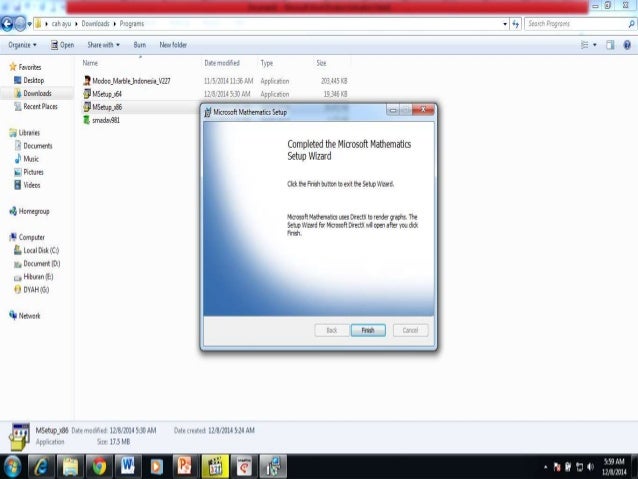Open Microsoft Word from the taskbar
The image size is (638, 479).
coord(128,466)
